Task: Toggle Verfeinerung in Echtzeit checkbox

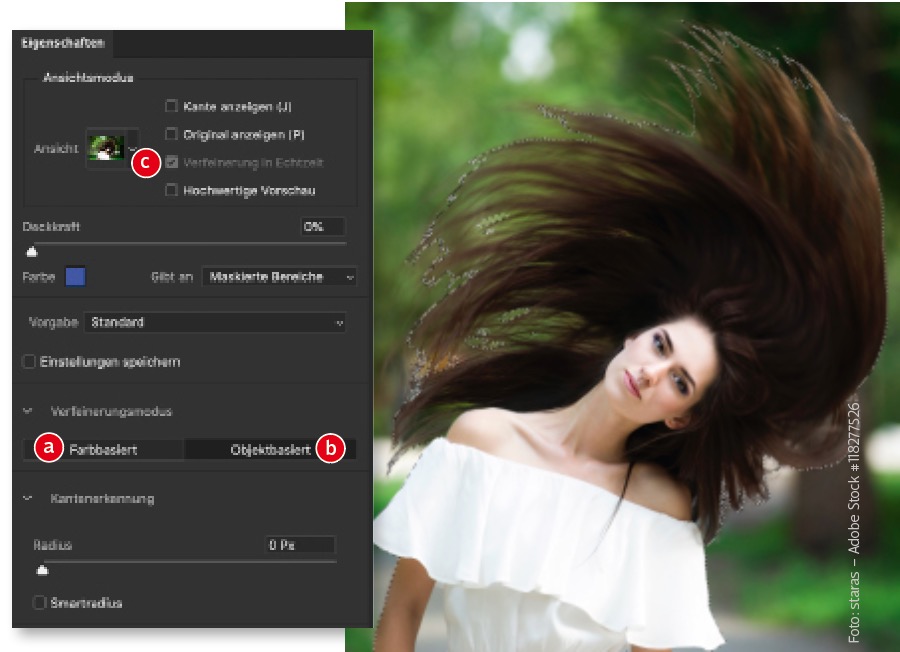Action: (172, 162)
